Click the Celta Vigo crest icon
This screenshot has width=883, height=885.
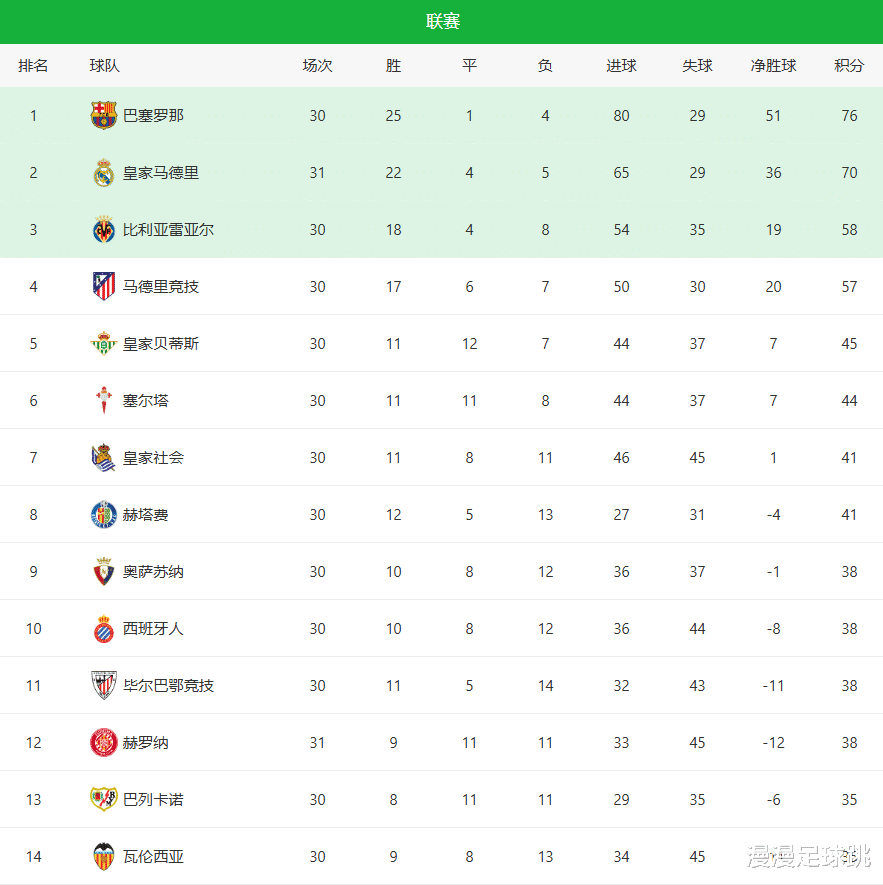tap(104, 401)
